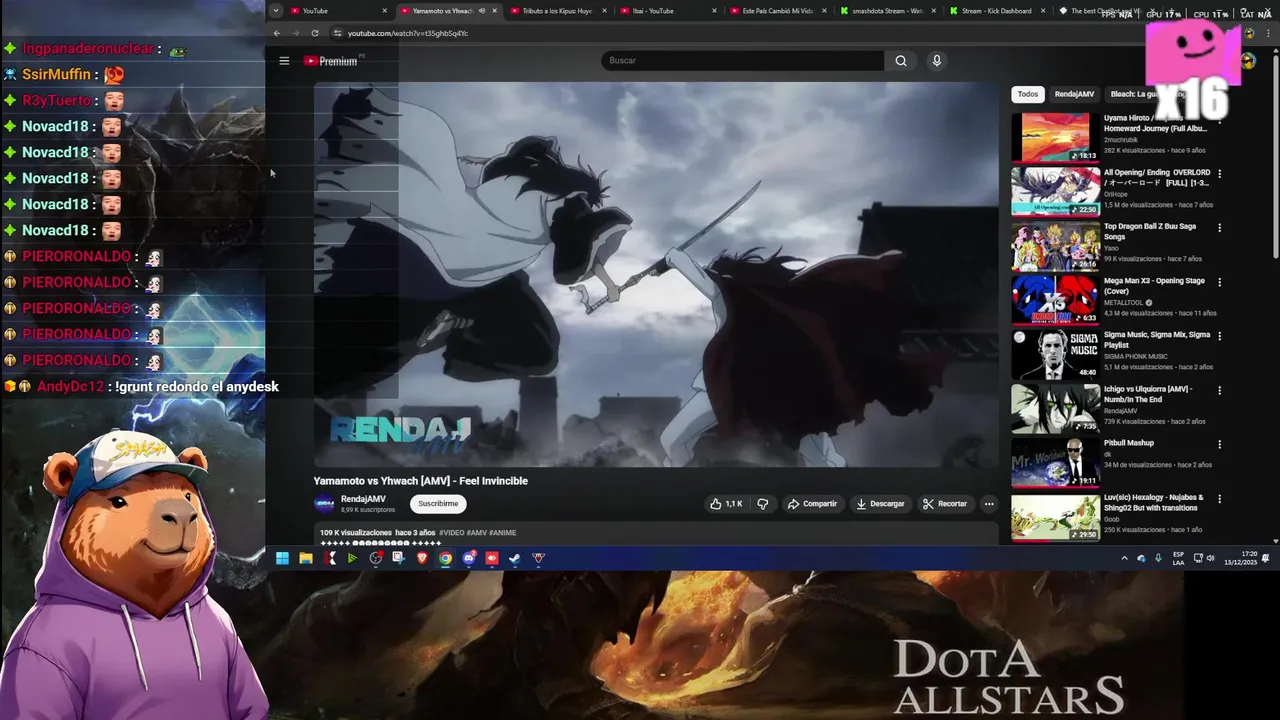Click the Recortar clip button
The height and width of the screenshot is (720, 1280).
pos(945,504)
